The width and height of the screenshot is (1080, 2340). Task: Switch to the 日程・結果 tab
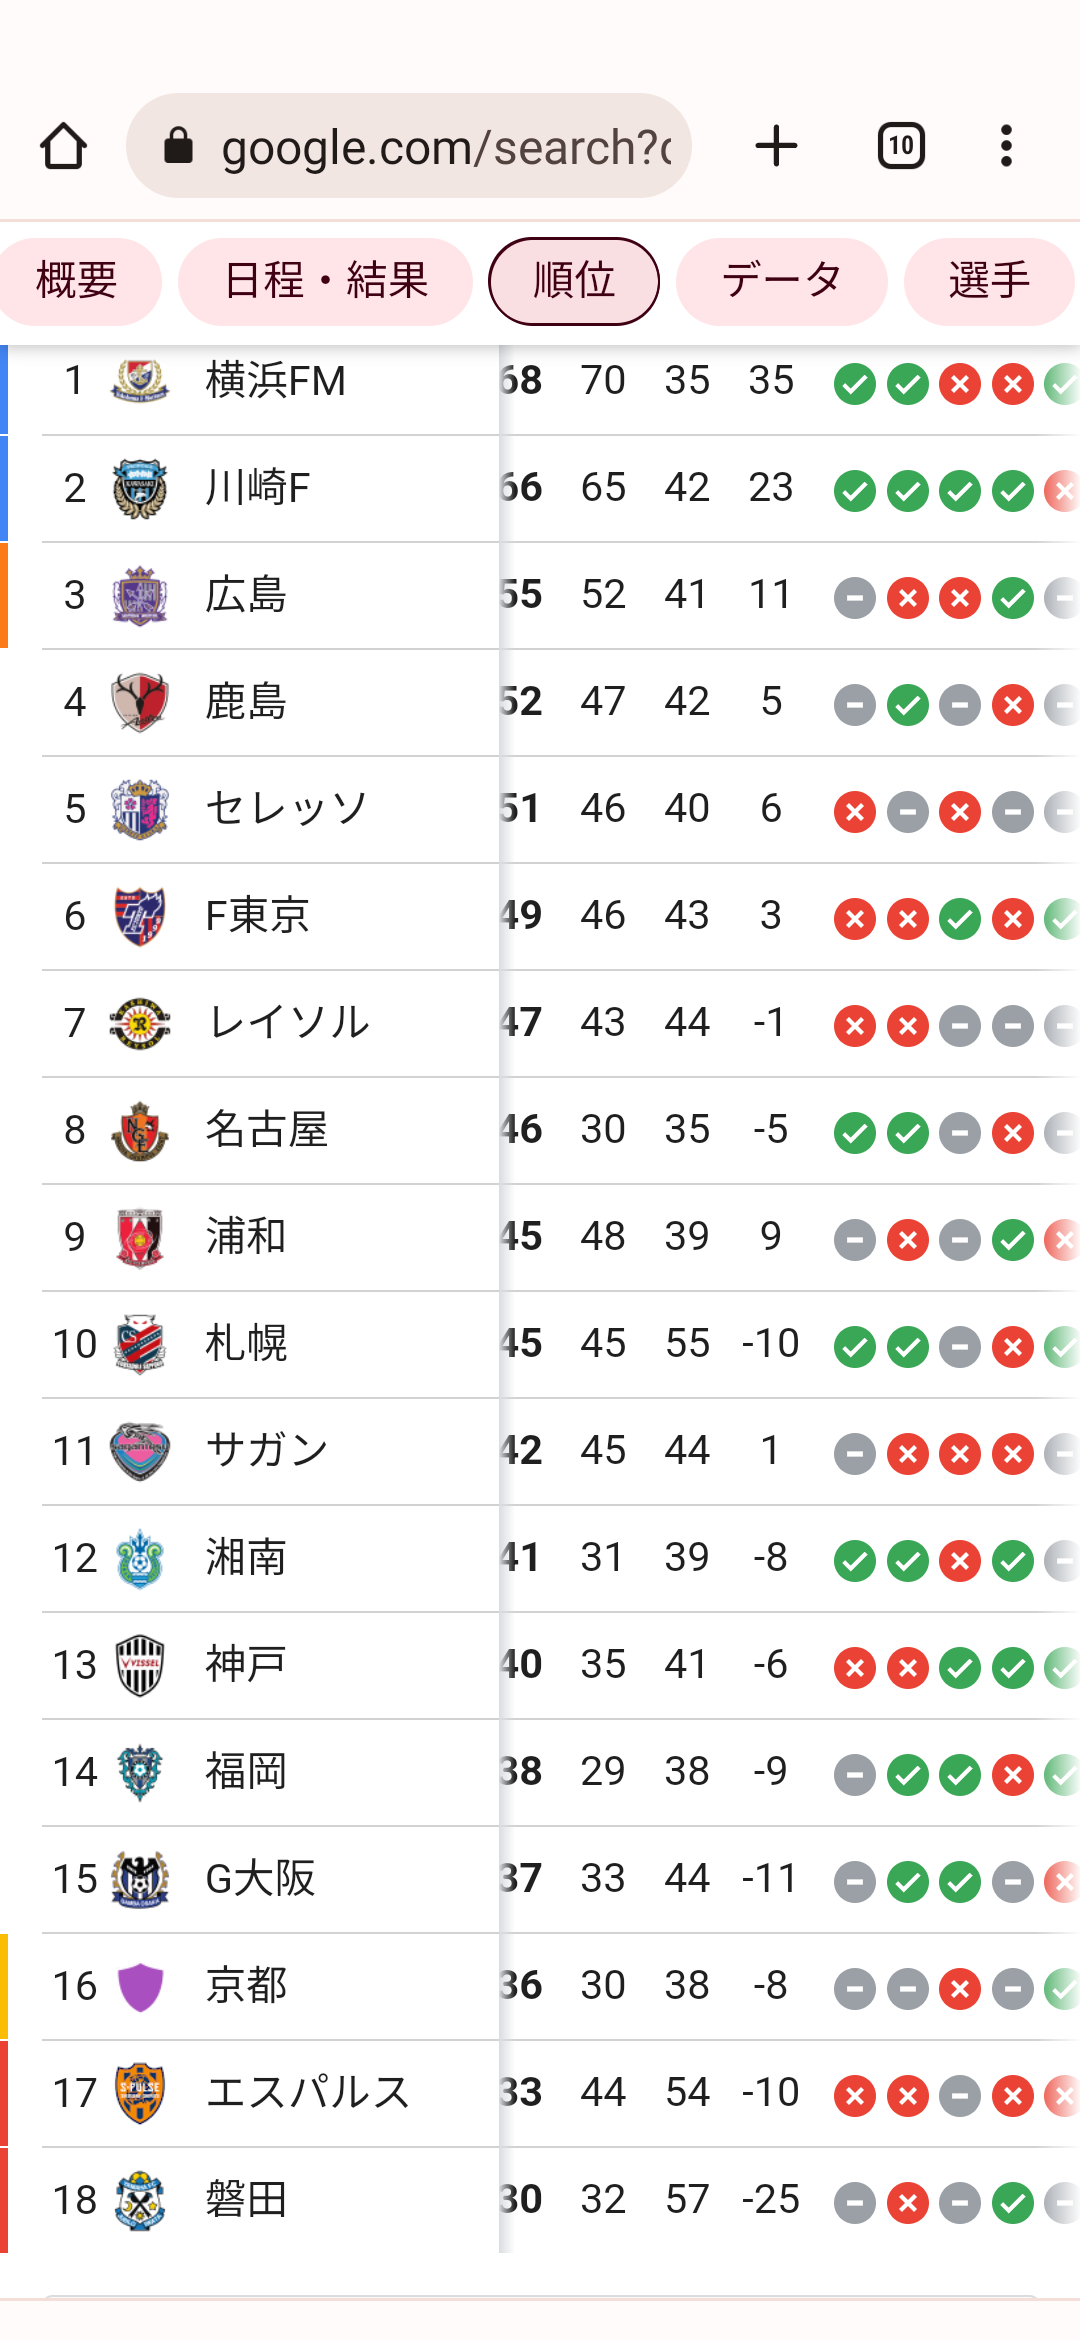tap(325, 281)
